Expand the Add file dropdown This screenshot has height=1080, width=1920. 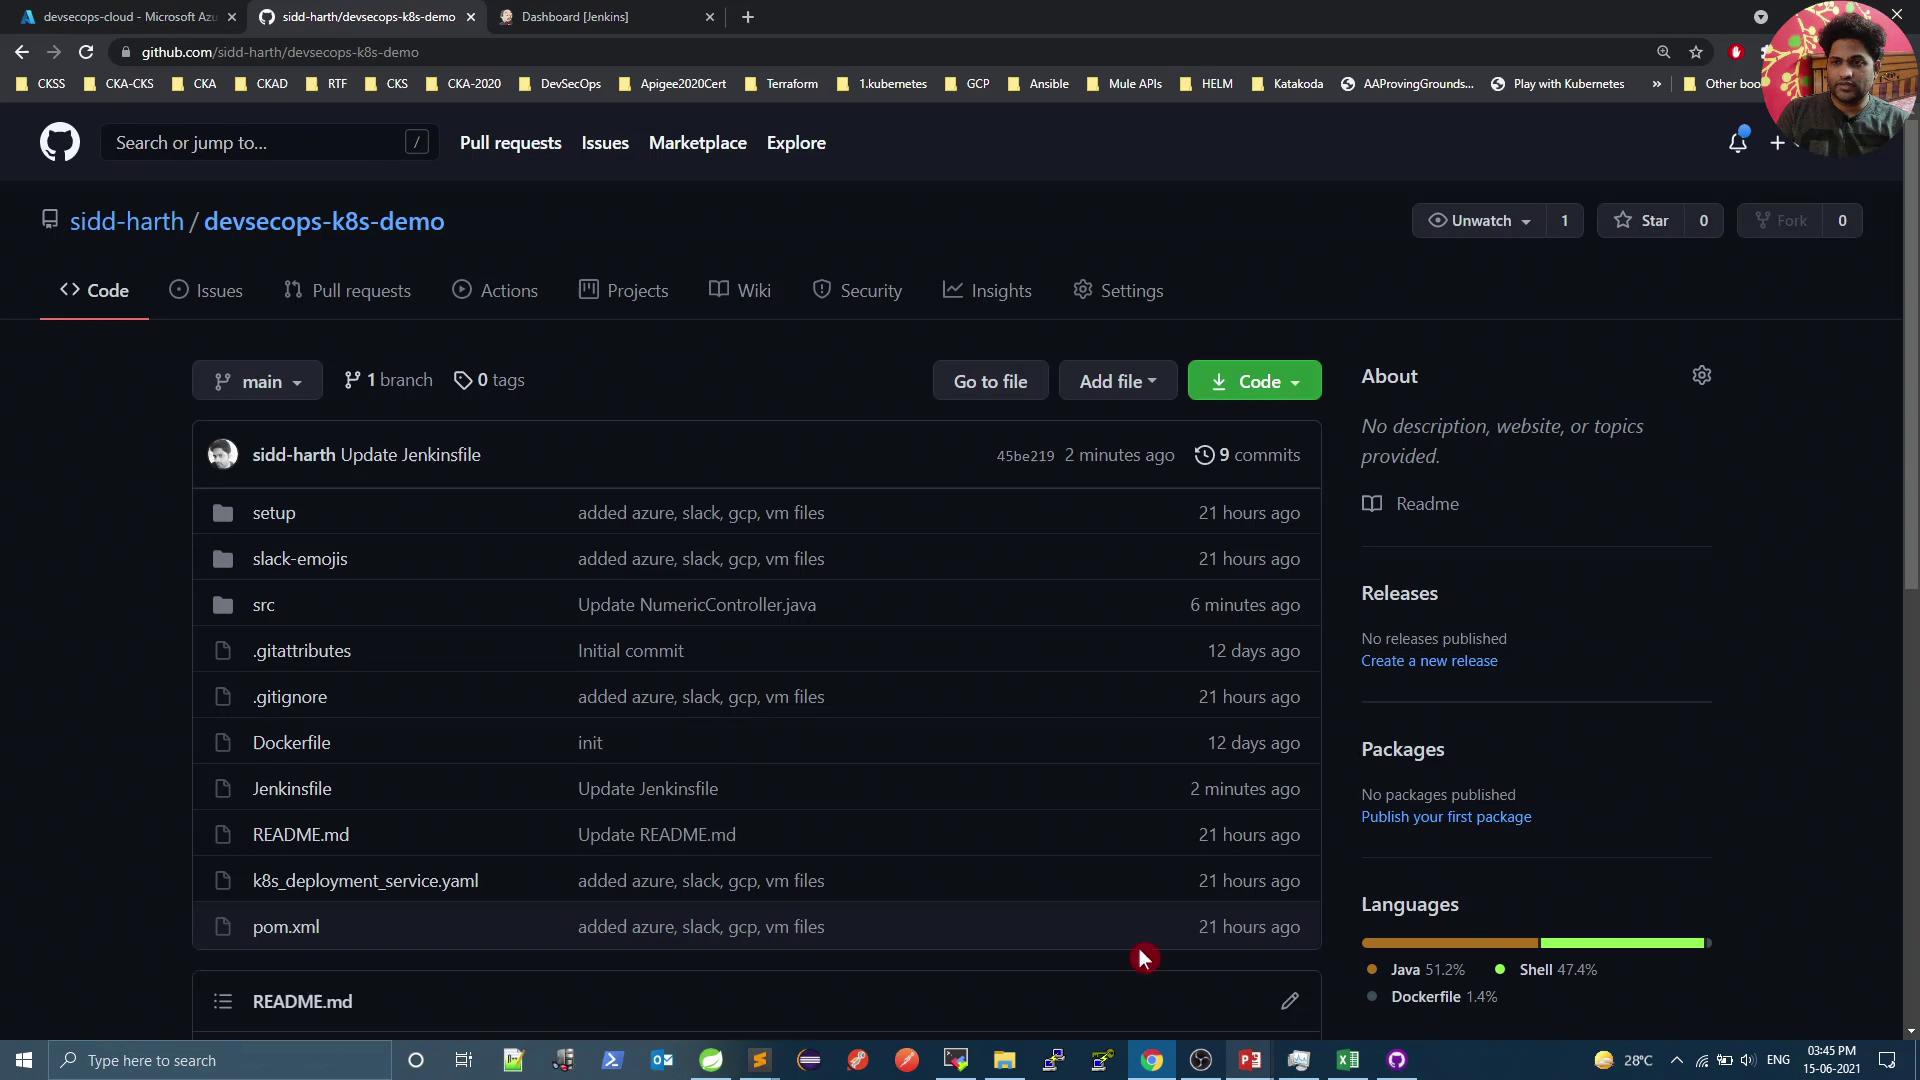coord(1117,381)
